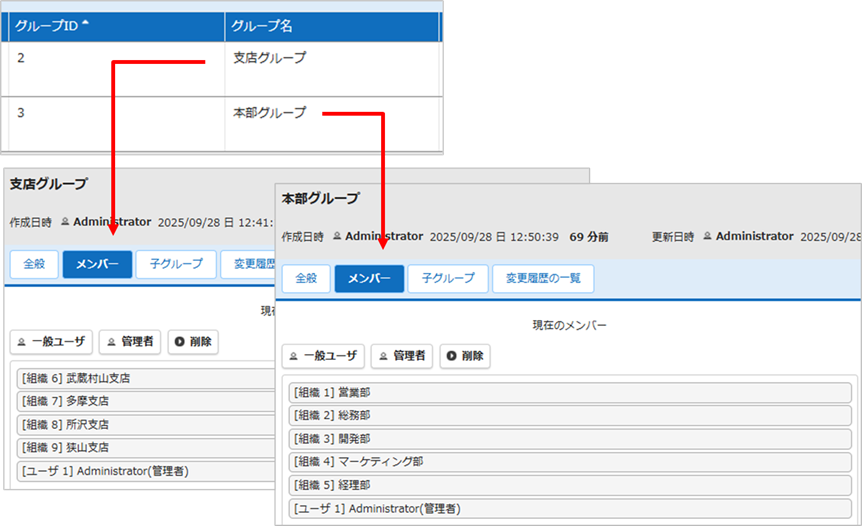Click 削除 button in 本部グループ panel
This screenshot has height=526, width=862.
click(465, 356)
